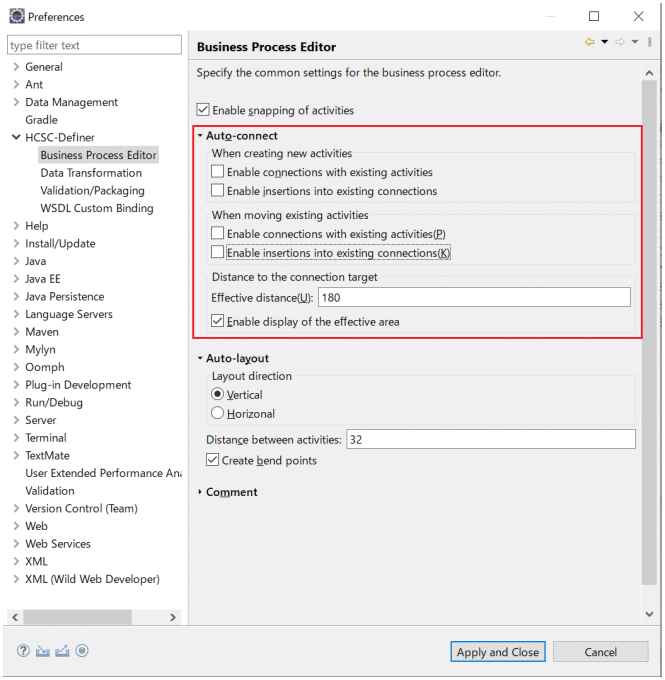
Task: Click the Apply and Close button
Action: pyautogui.click(x=498, y=652)
